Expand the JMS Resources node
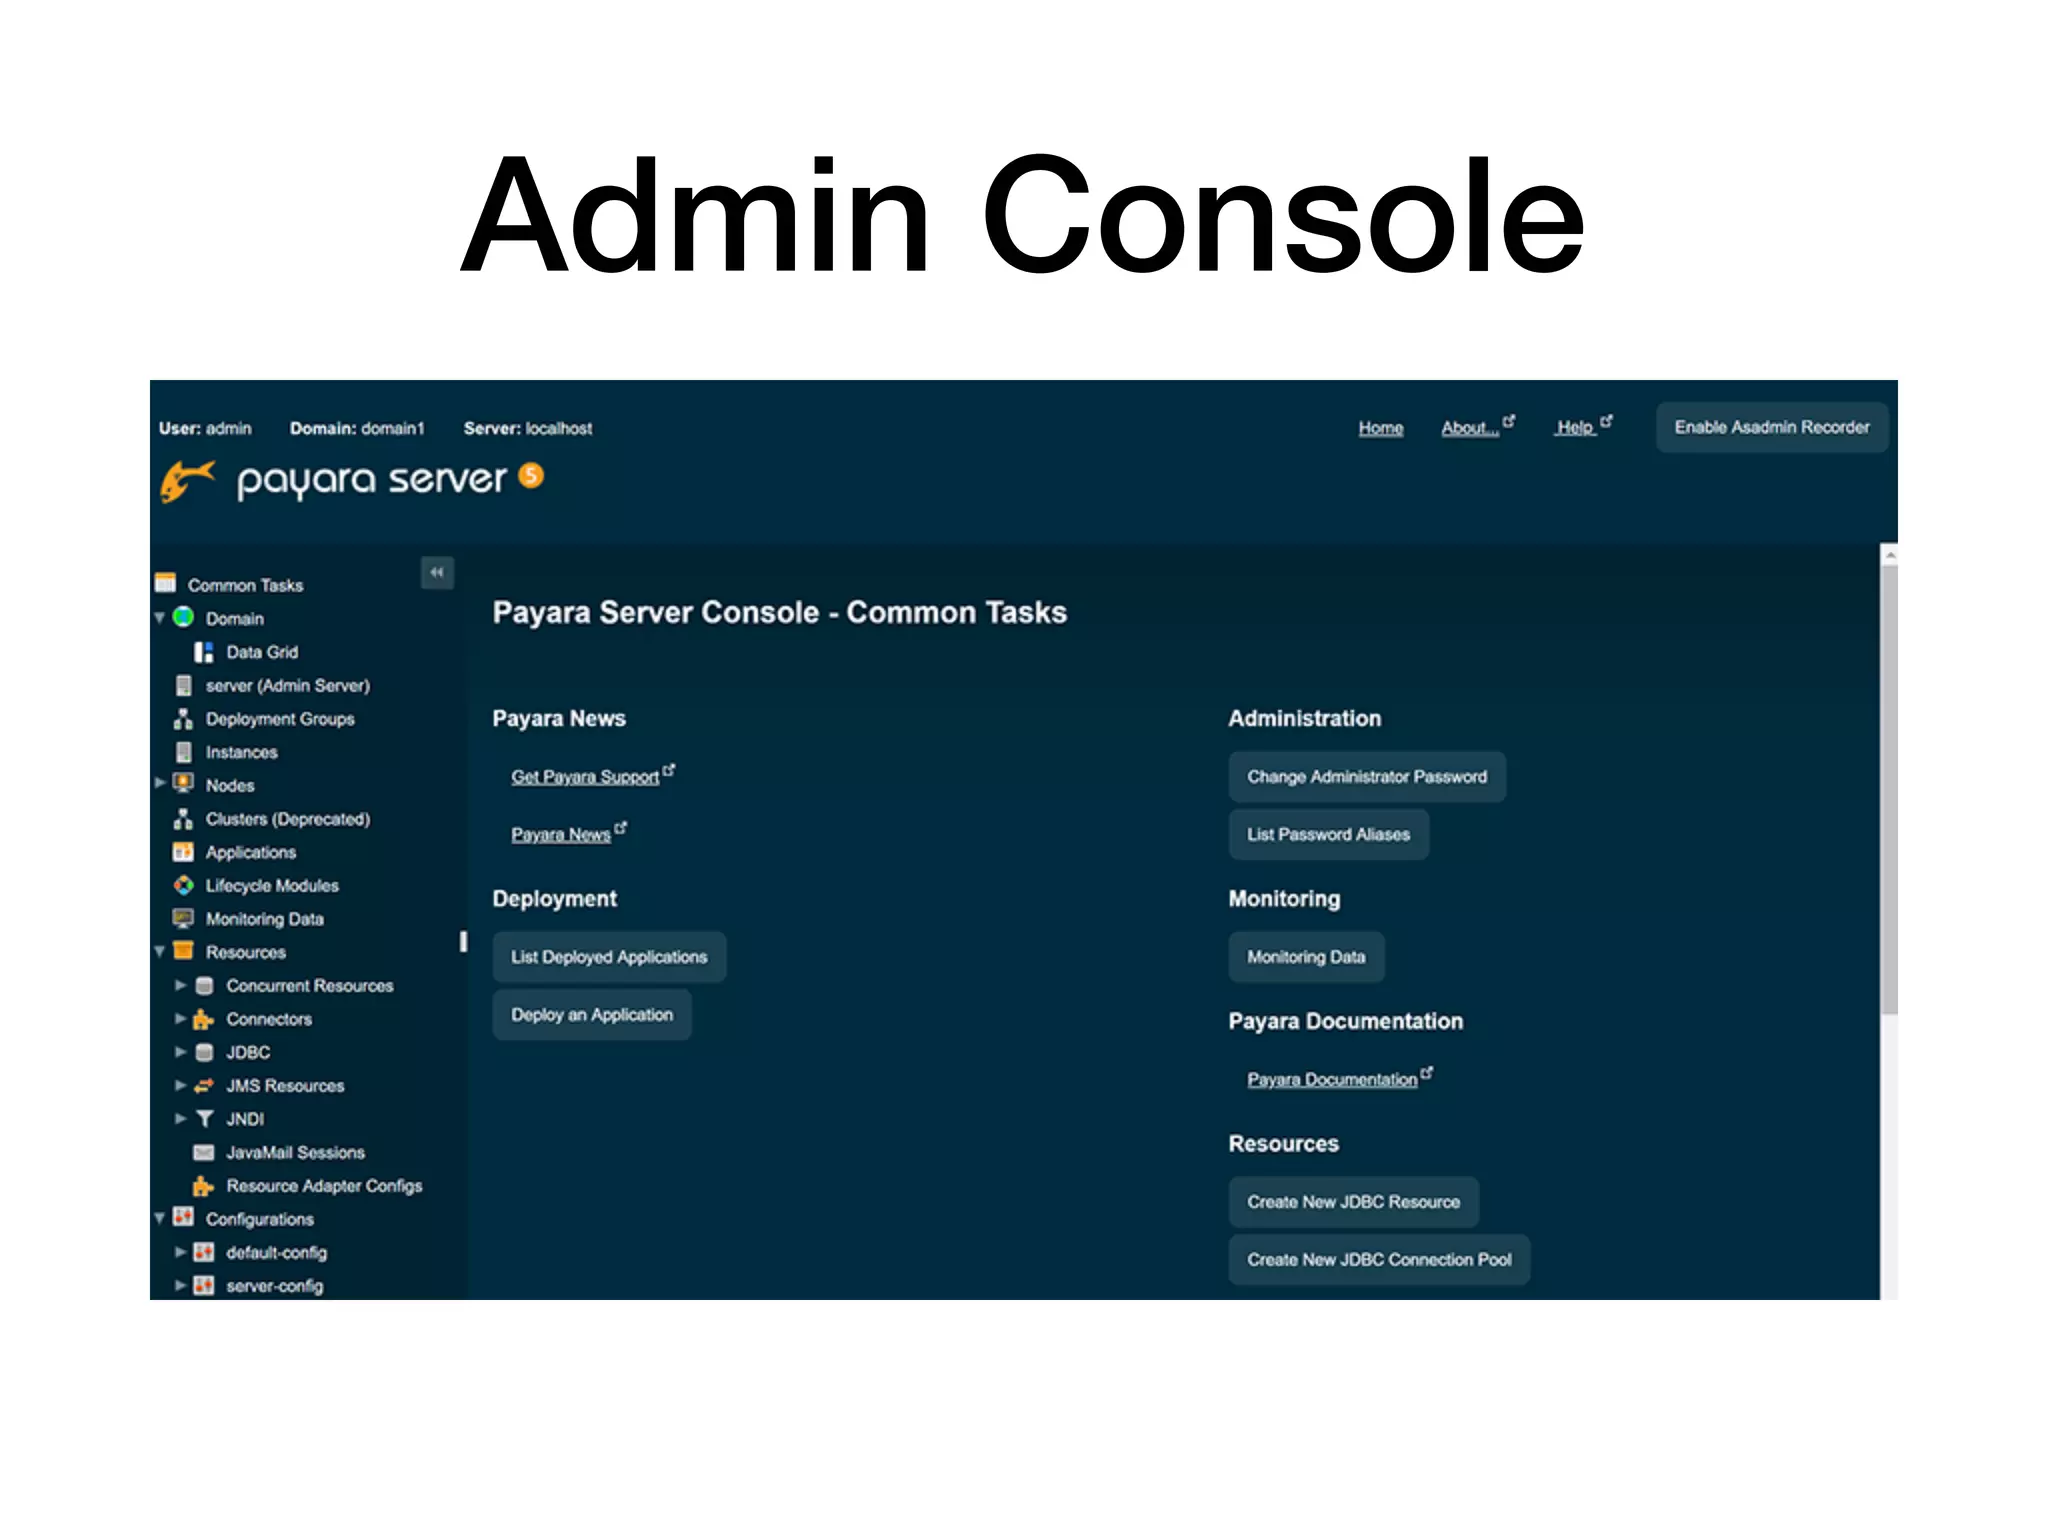 click(181, 1085)
